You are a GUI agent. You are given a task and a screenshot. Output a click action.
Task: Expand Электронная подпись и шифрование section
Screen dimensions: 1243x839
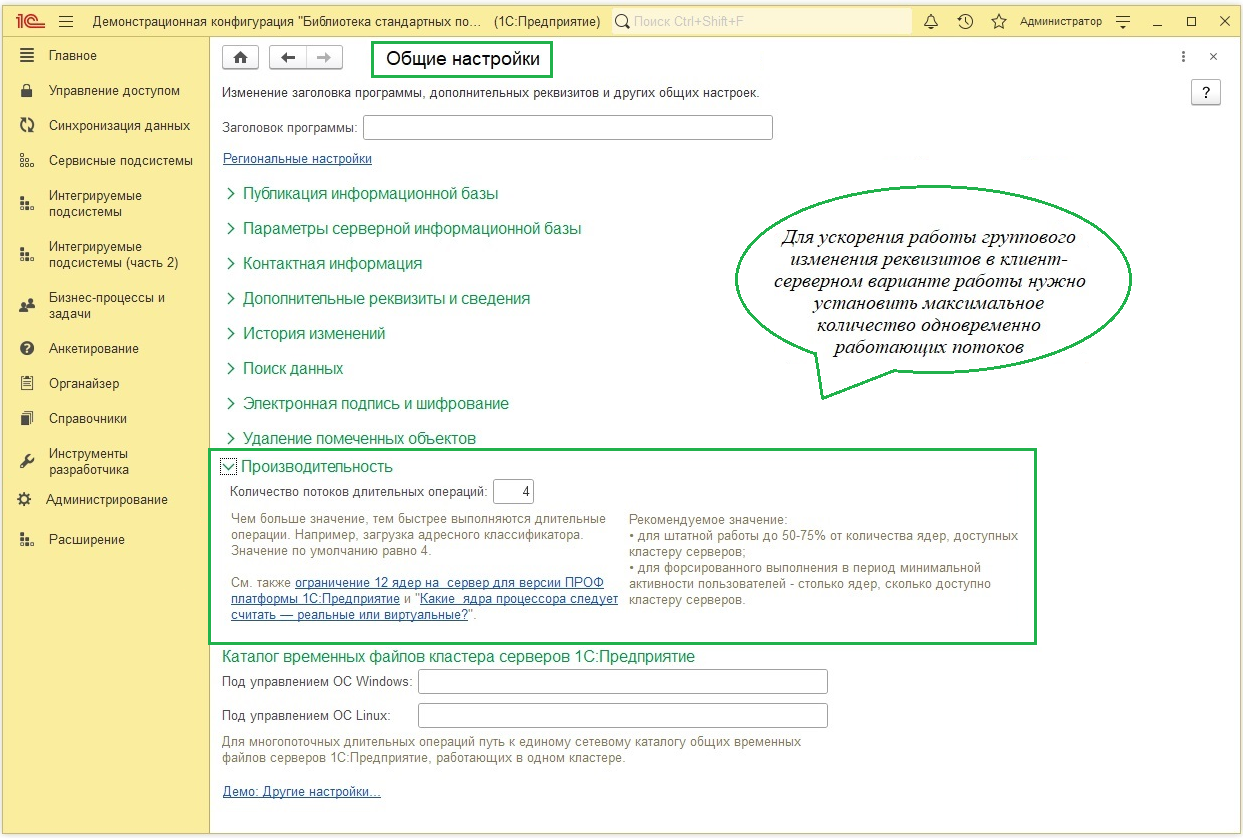(375, 404)
